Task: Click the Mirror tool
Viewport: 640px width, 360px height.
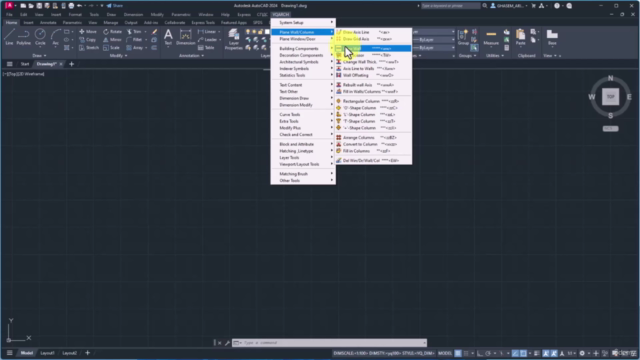Action: click(112, 40)
